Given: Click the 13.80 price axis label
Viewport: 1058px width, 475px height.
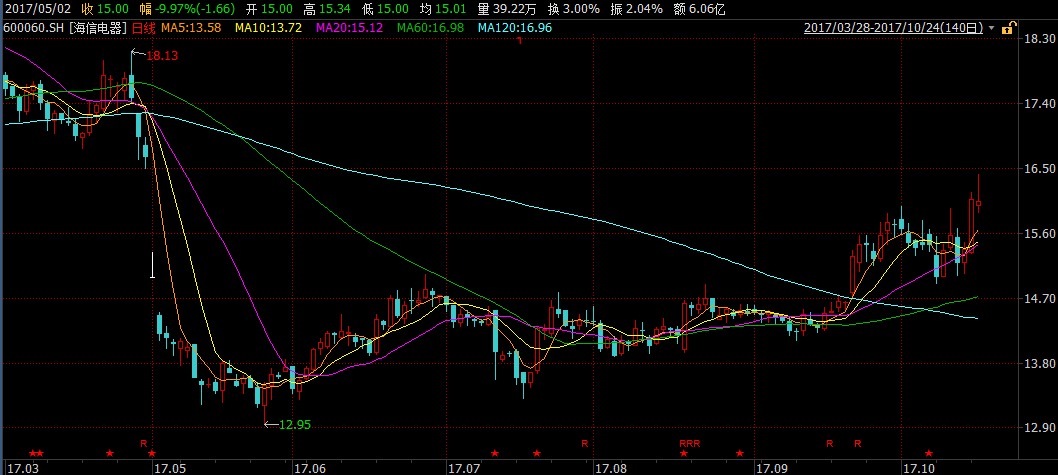Looking at the screenshot, I should click(x=1039, y=363).
